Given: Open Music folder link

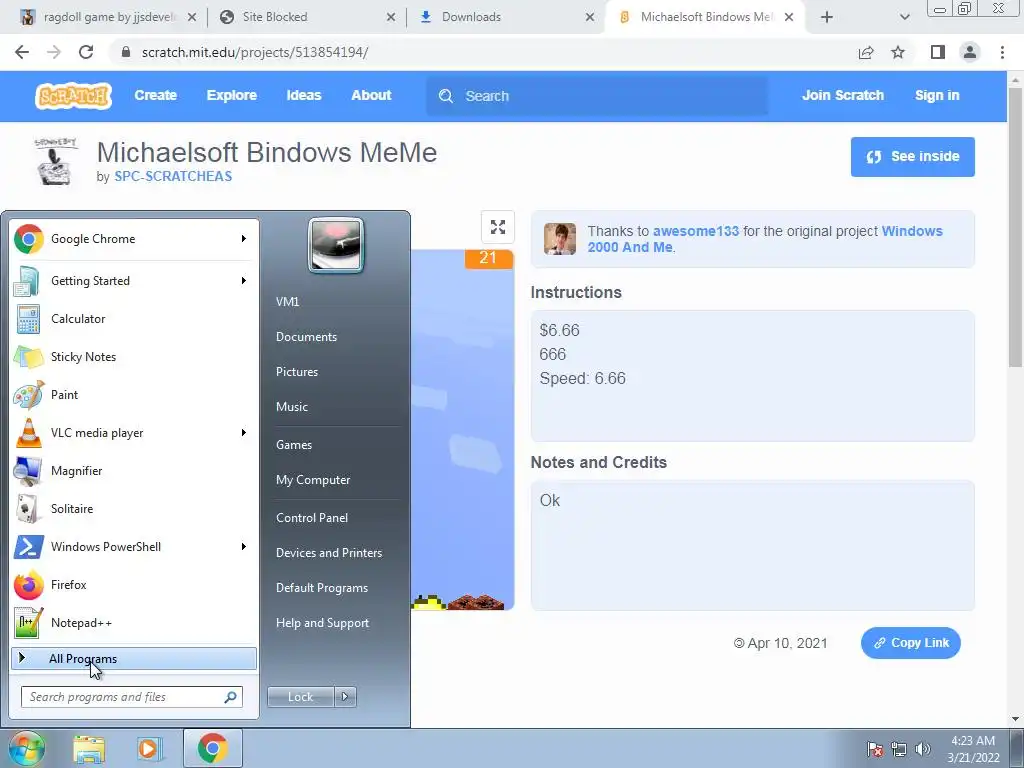Looking at the screenshot, I should [292, 407].
